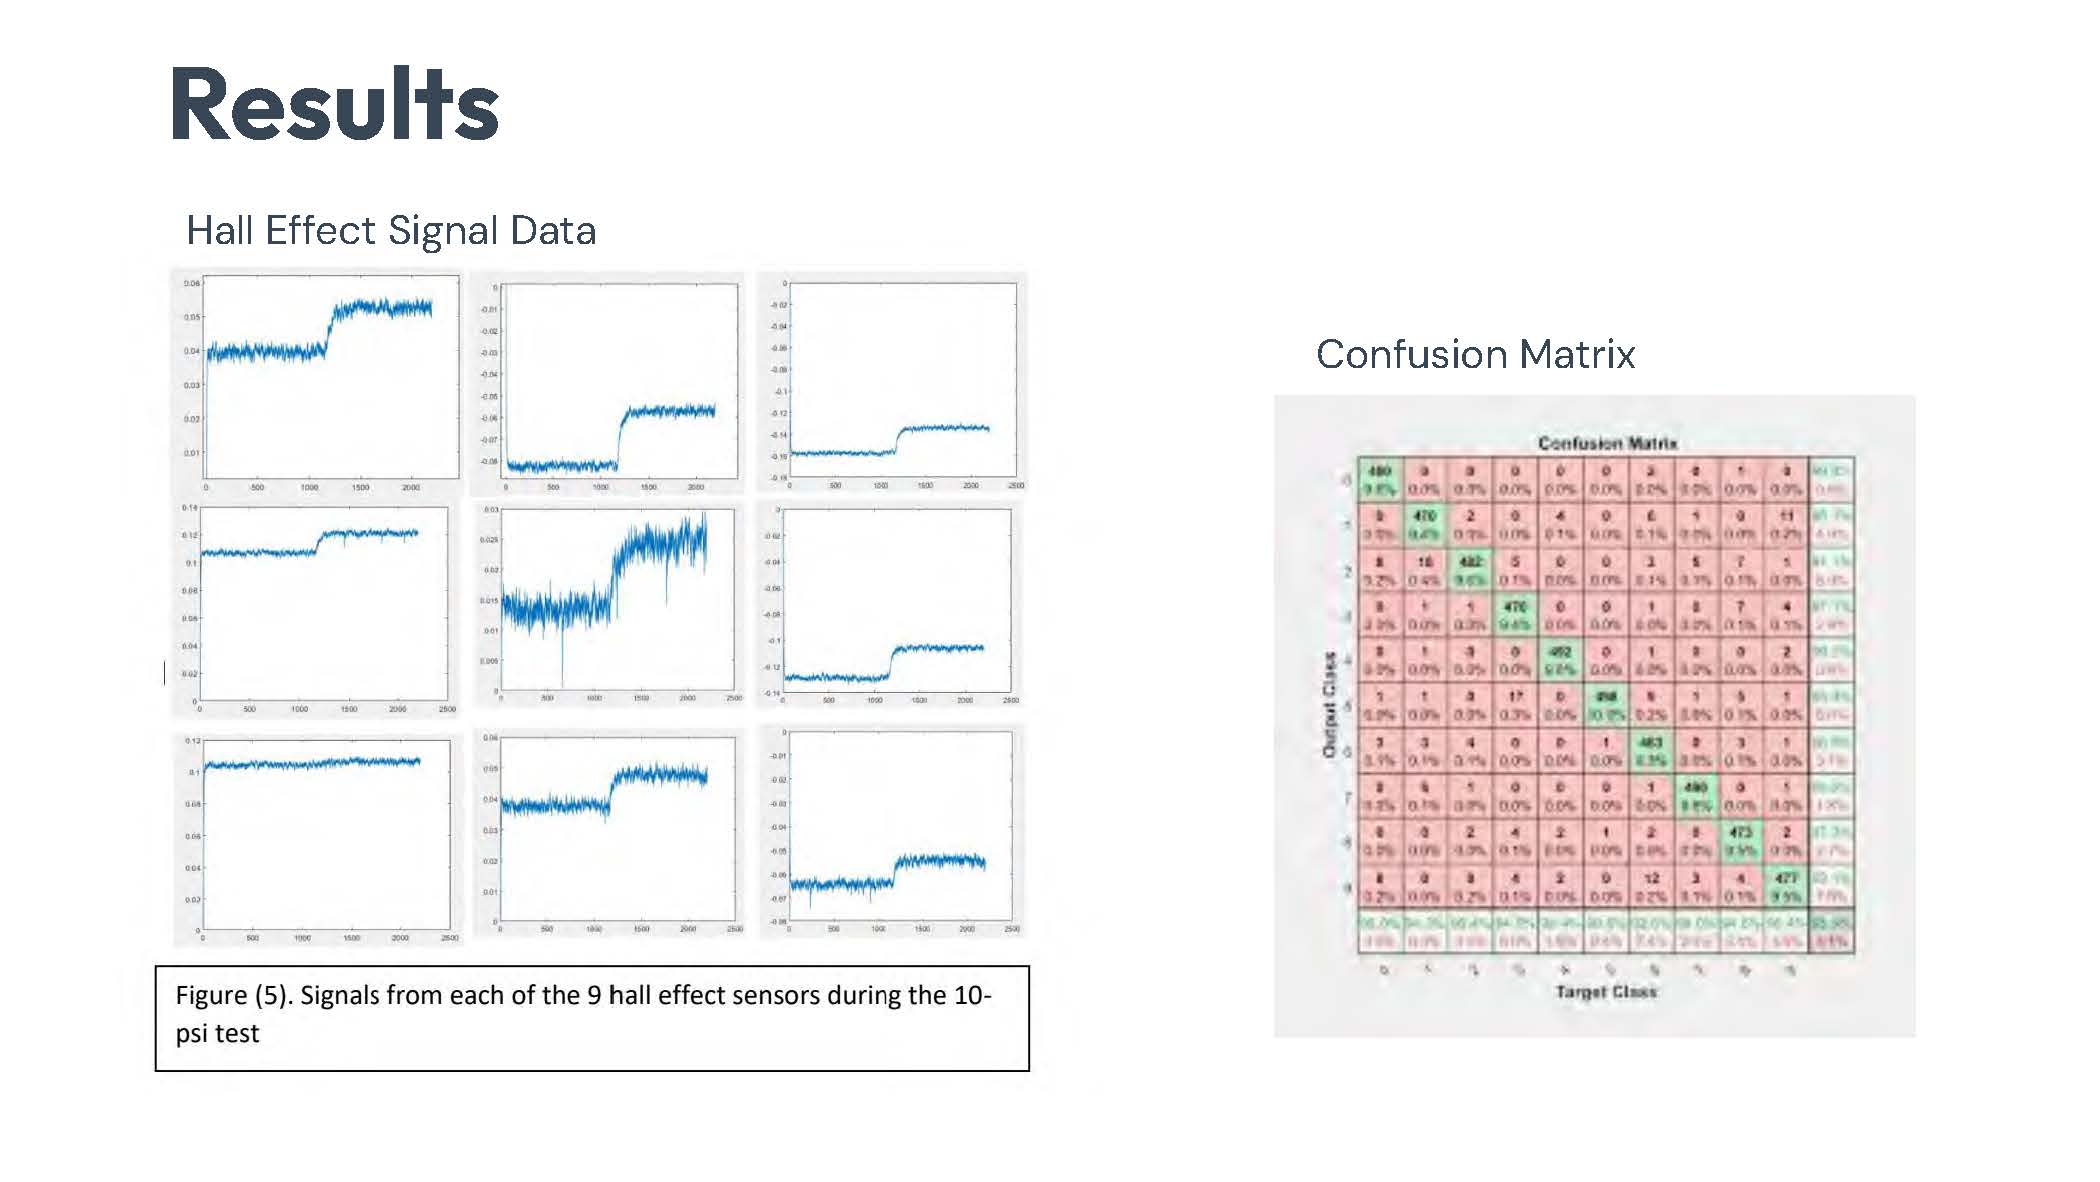This screenshot has width=2100, height=1182.
Task: Click the "Target Class" axis label
Action: (x=1606, y=992)
